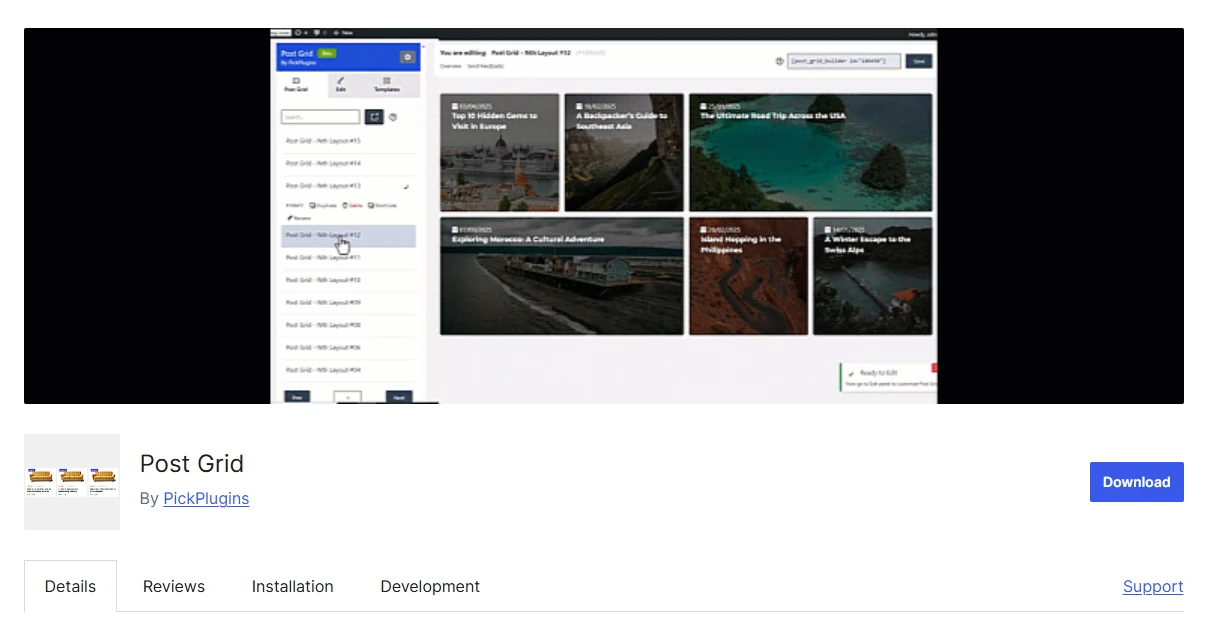The image size is (1210, 635).
Task: Click the refresh button beside the banner search box
Action: click(x=374, y=117)
